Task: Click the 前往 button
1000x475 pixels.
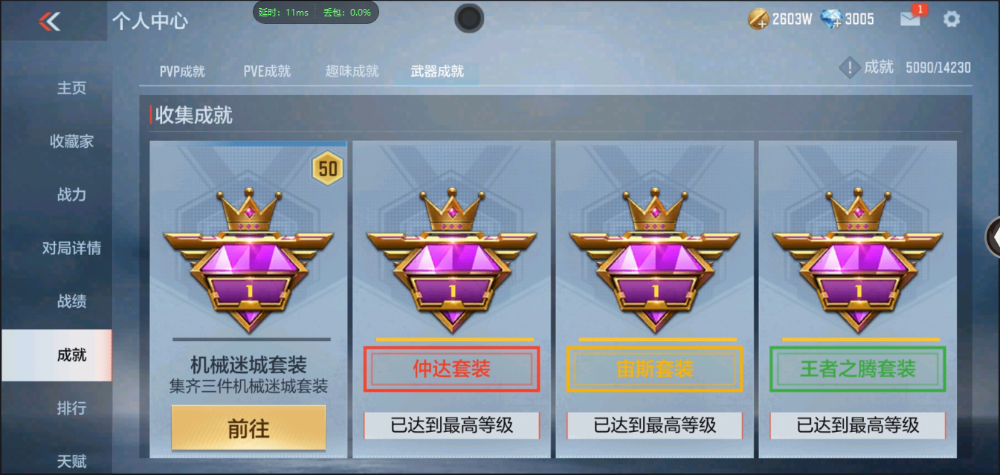Action: click(248, 428)
